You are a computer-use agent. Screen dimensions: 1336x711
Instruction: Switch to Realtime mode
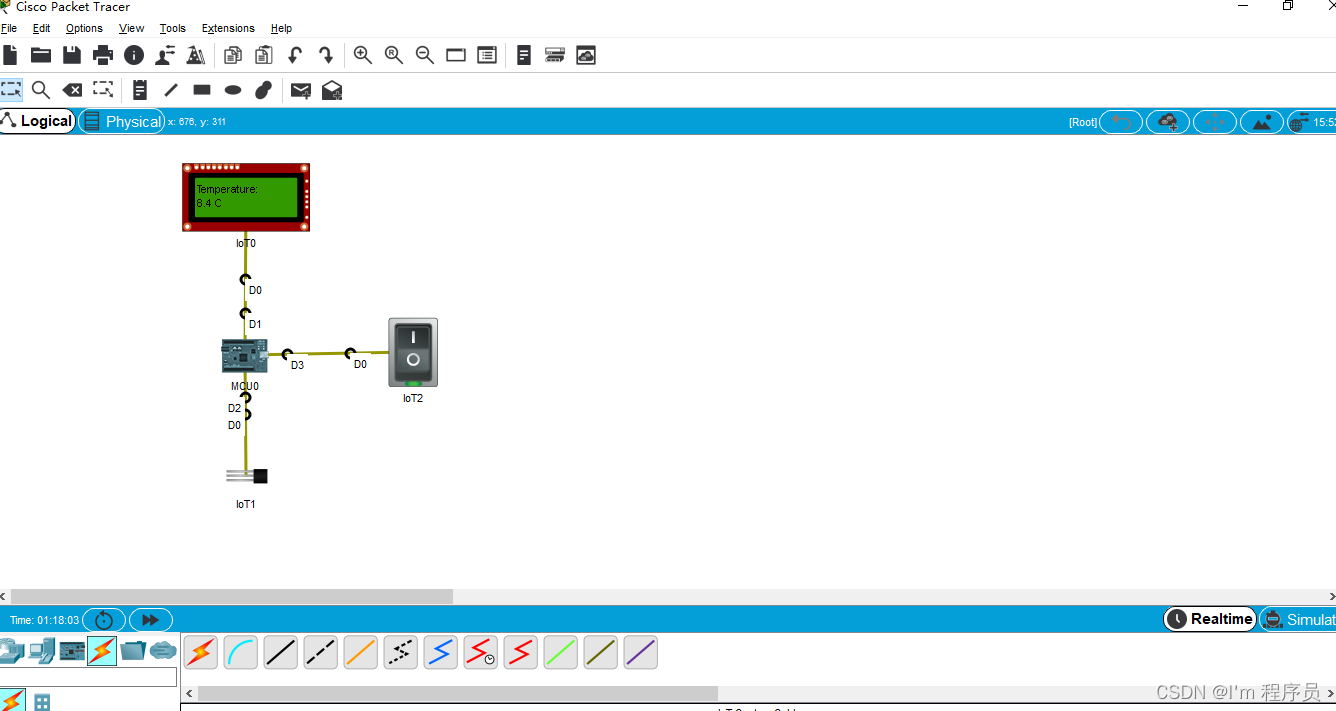click(x=1210, y=619)
